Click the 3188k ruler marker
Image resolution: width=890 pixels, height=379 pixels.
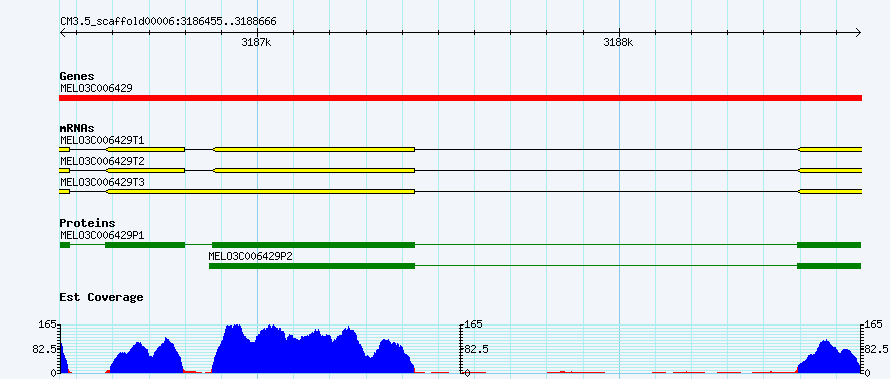pyautogui.click(x=618, y=43)
